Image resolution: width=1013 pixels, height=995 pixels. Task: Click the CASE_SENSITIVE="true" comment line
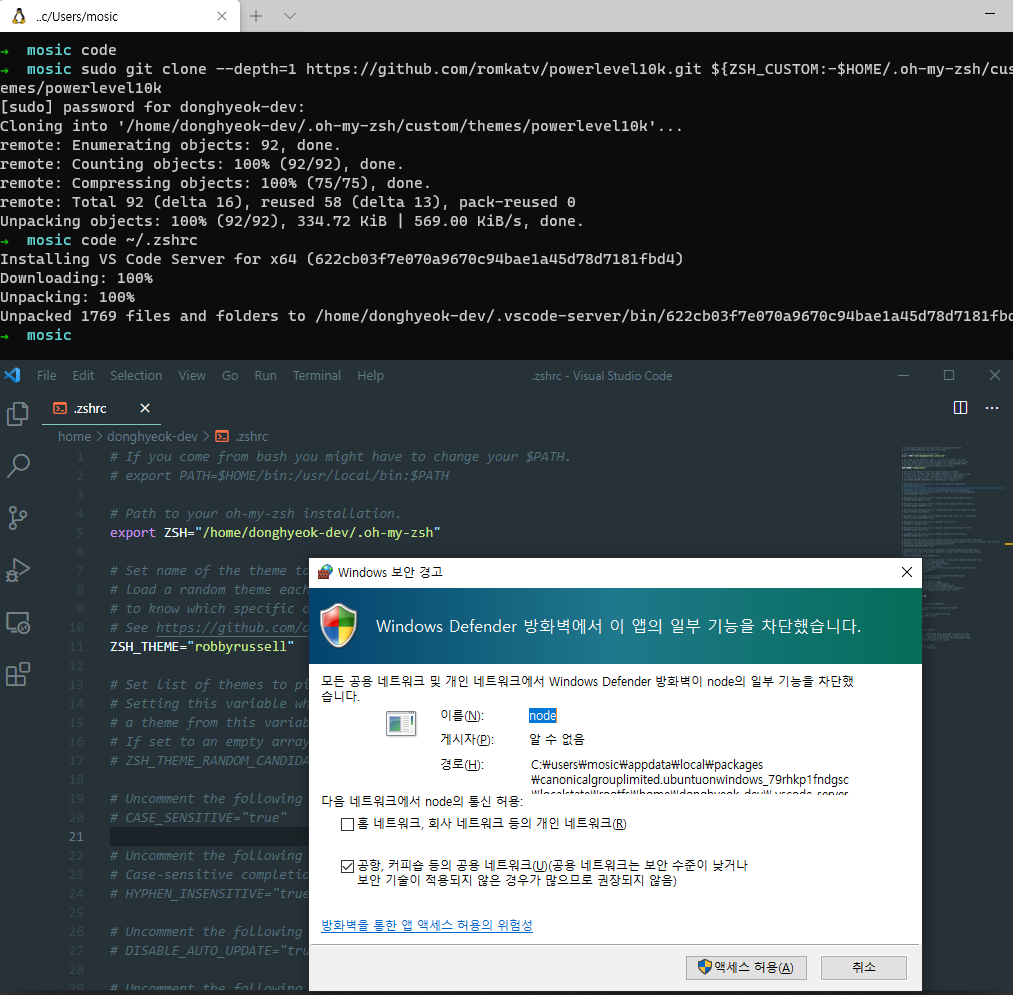coord(198,818)
